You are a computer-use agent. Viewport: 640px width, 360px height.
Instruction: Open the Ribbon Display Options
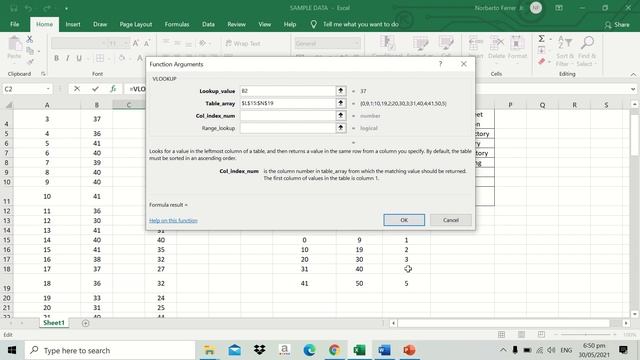(x=559, y=8)
